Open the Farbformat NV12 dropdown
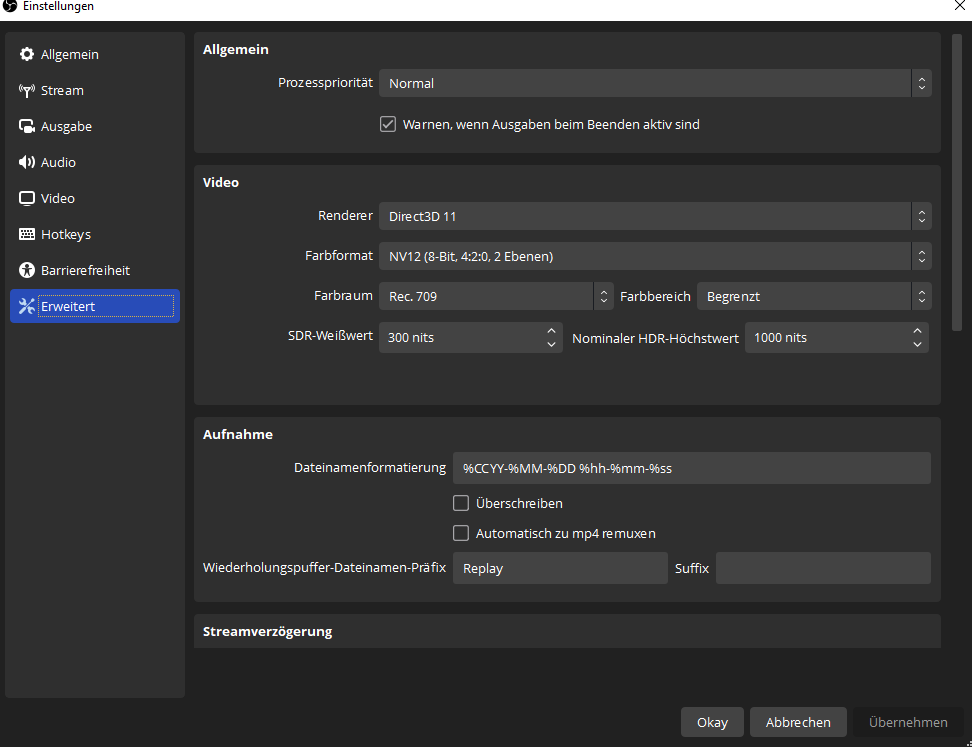 click(x=655, y=256)
